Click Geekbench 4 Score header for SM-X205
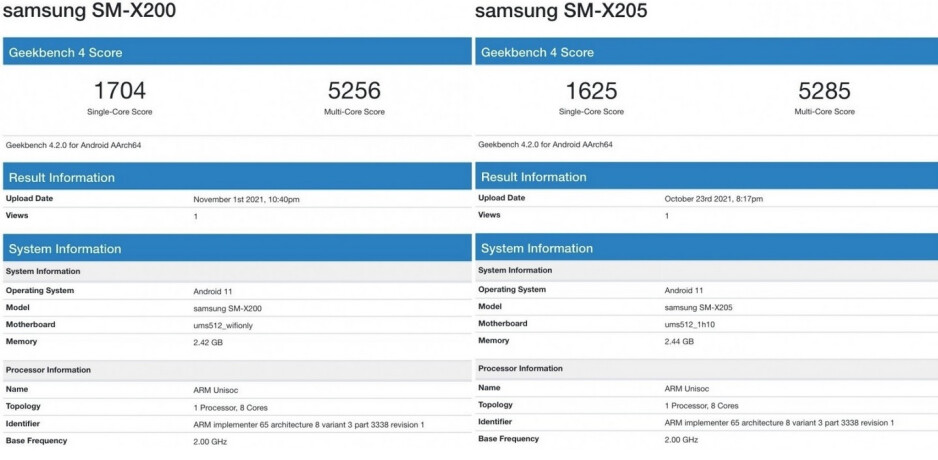The image size is (938, 460). point(537,52)
